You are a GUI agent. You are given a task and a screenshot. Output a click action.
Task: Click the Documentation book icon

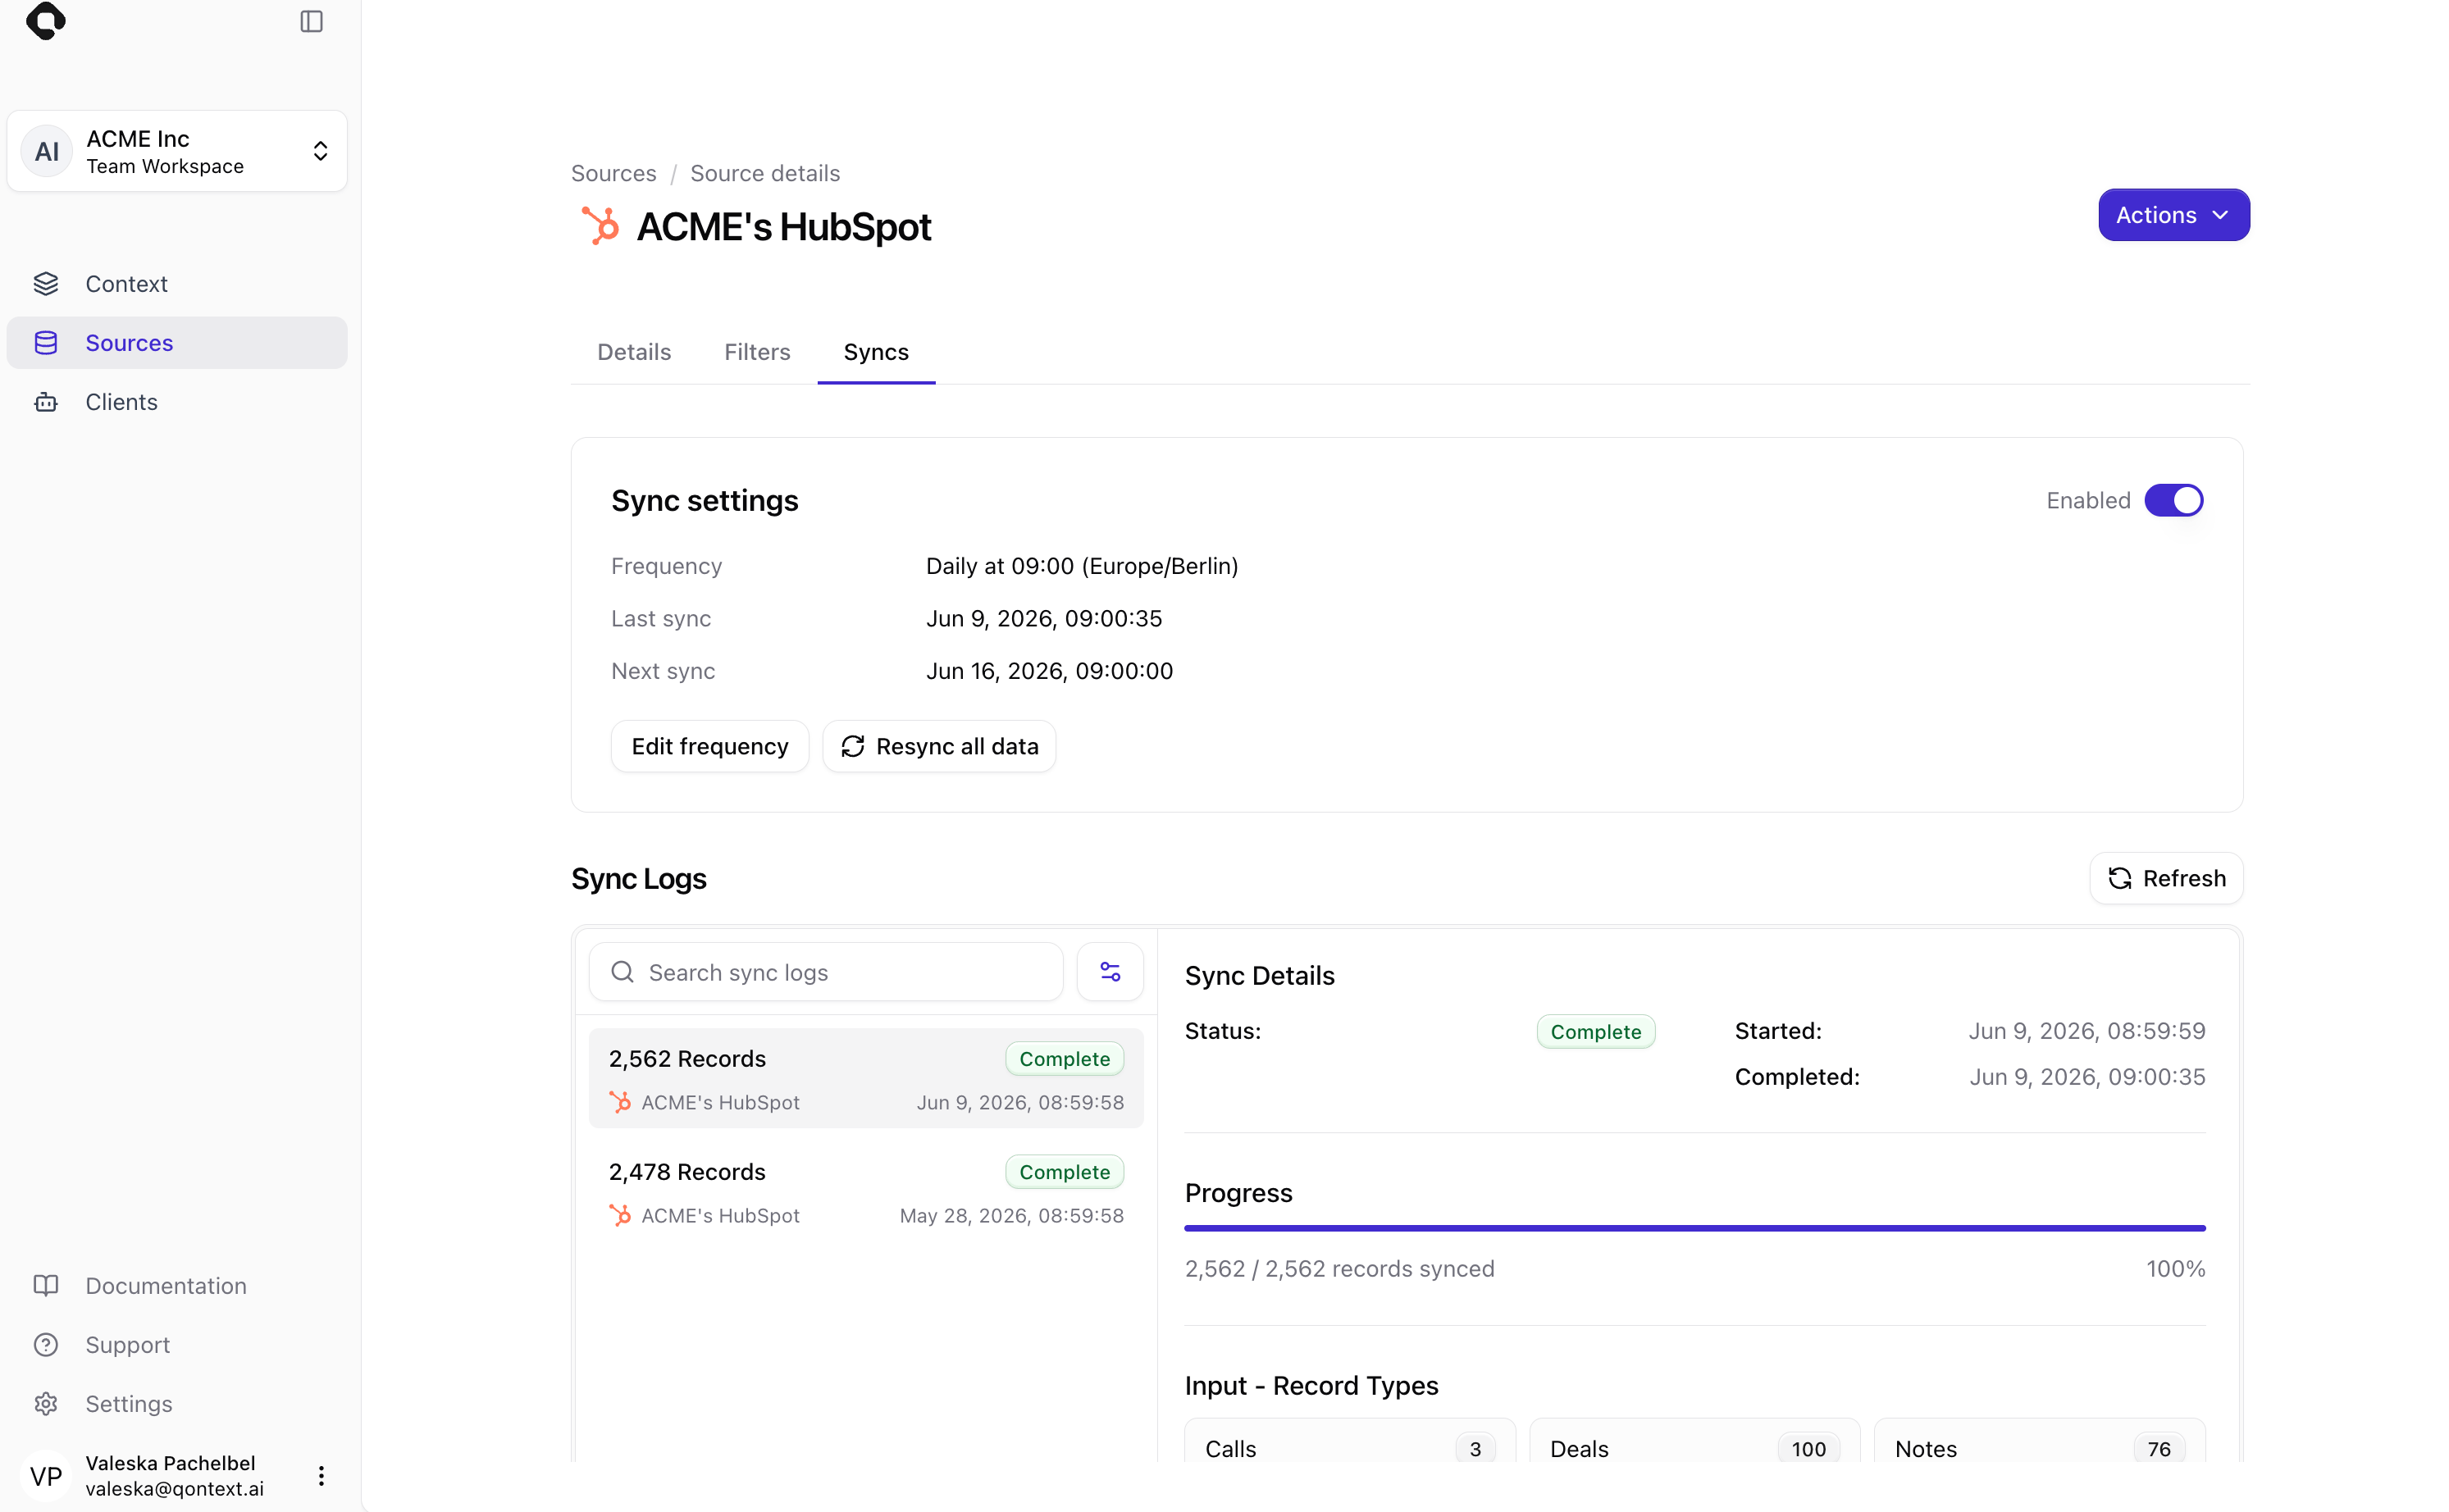(x=46, y=1286)
